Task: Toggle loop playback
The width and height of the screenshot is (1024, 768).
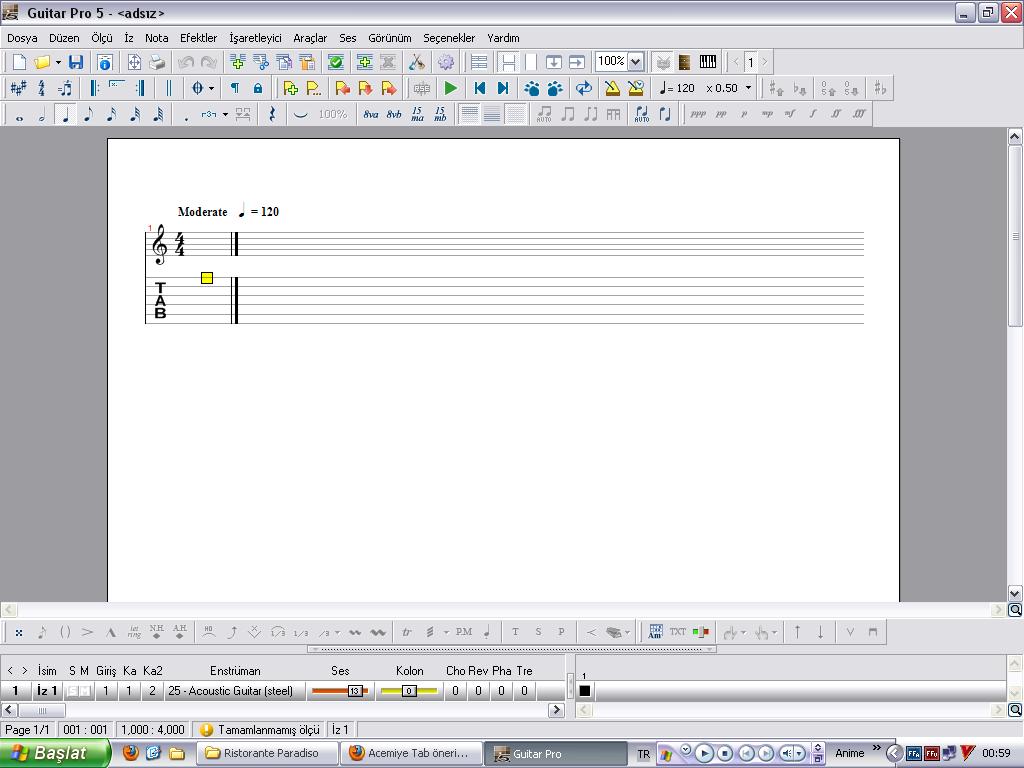Action: (x=584, y=88)
